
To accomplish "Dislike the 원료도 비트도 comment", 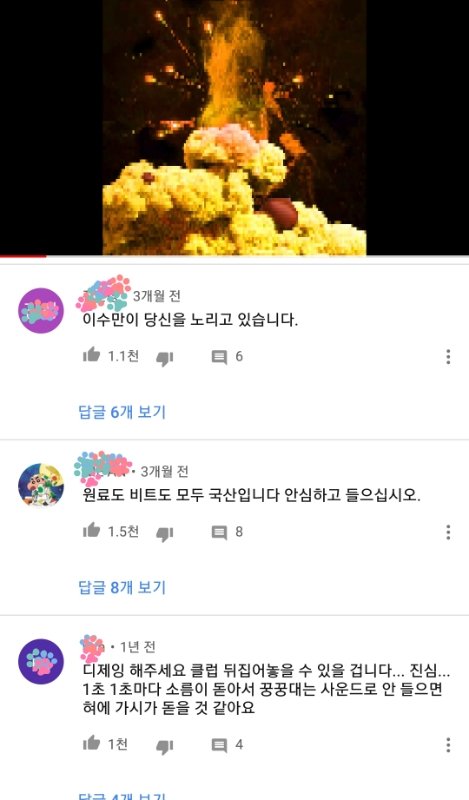I will 164,534.
